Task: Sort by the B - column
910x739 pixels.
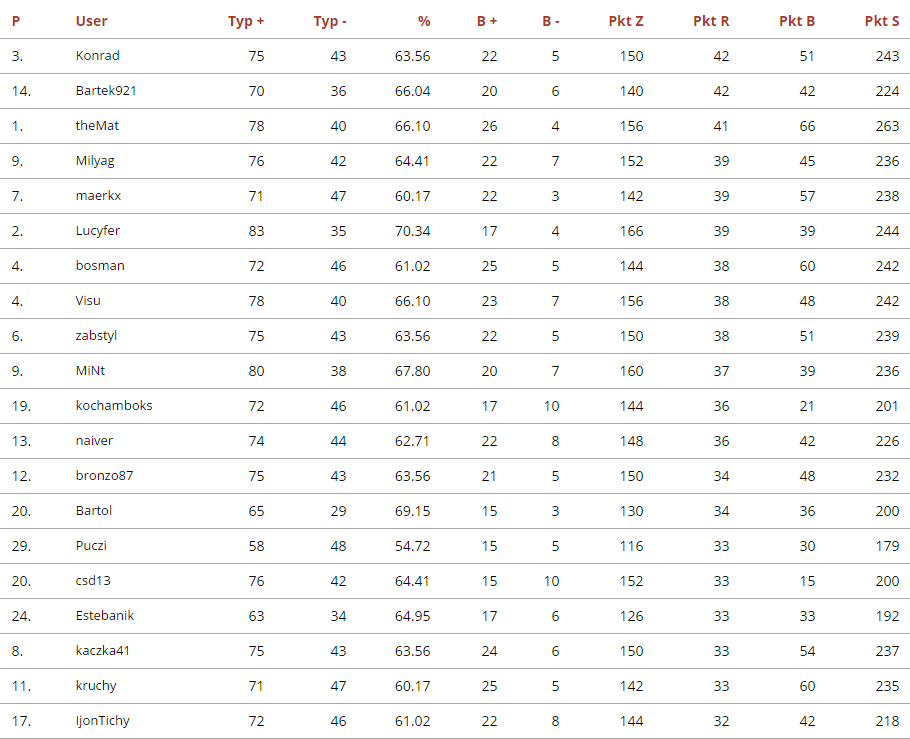Action: click(550, 21)
